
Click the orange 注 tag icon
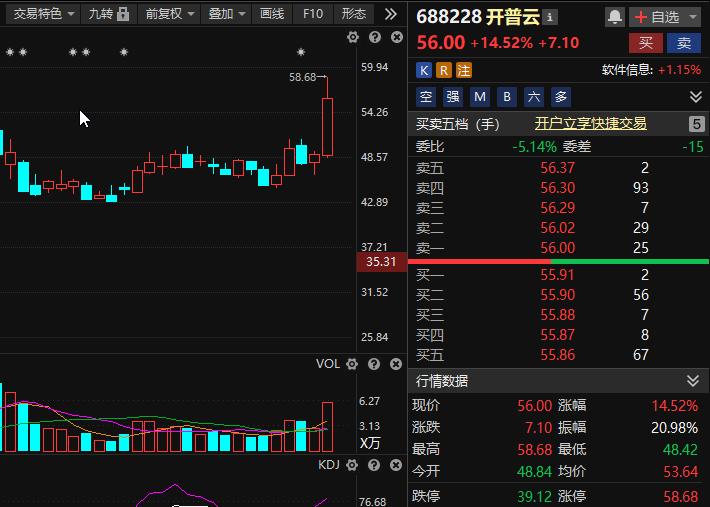464,70
